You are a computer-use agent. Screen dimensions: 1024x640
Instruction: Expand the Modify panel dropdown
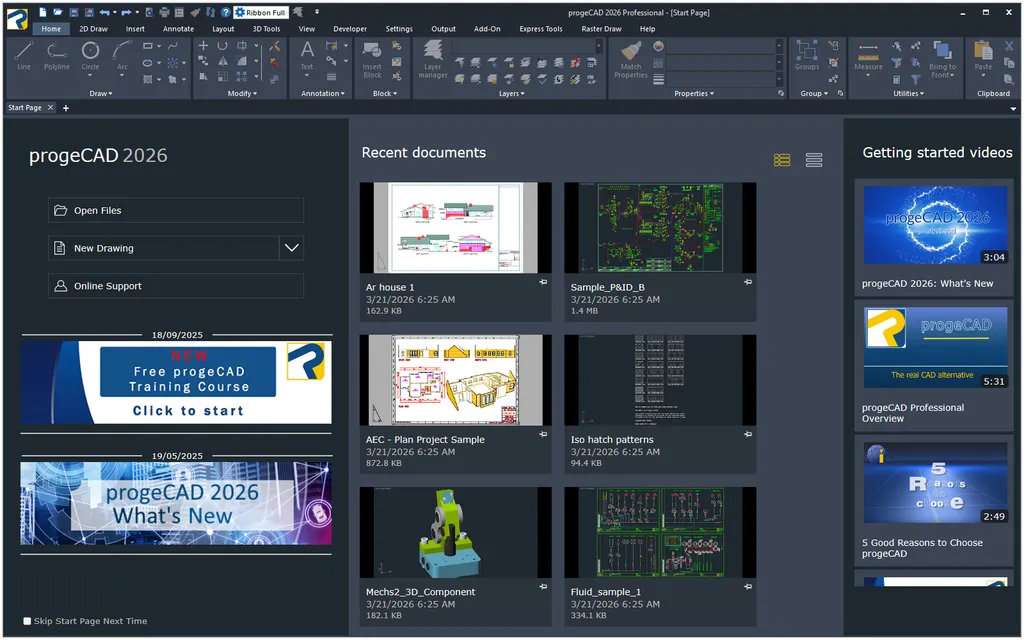tap(242, 93)
